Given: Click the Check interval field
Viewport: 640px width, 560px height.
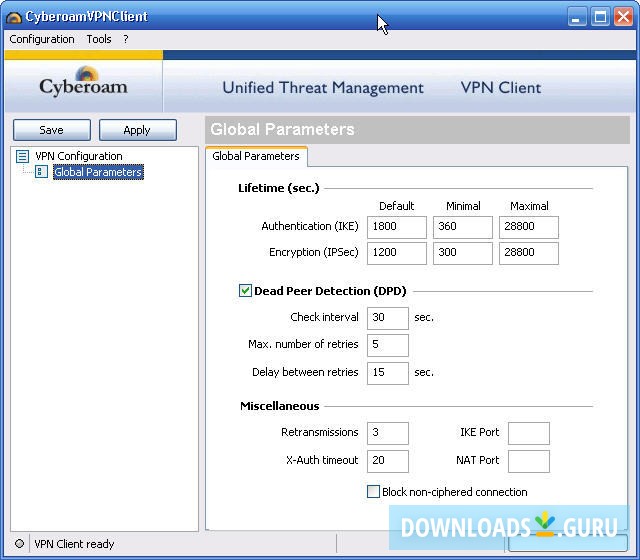Looking at the screenshot, I should tap(388, 318).
